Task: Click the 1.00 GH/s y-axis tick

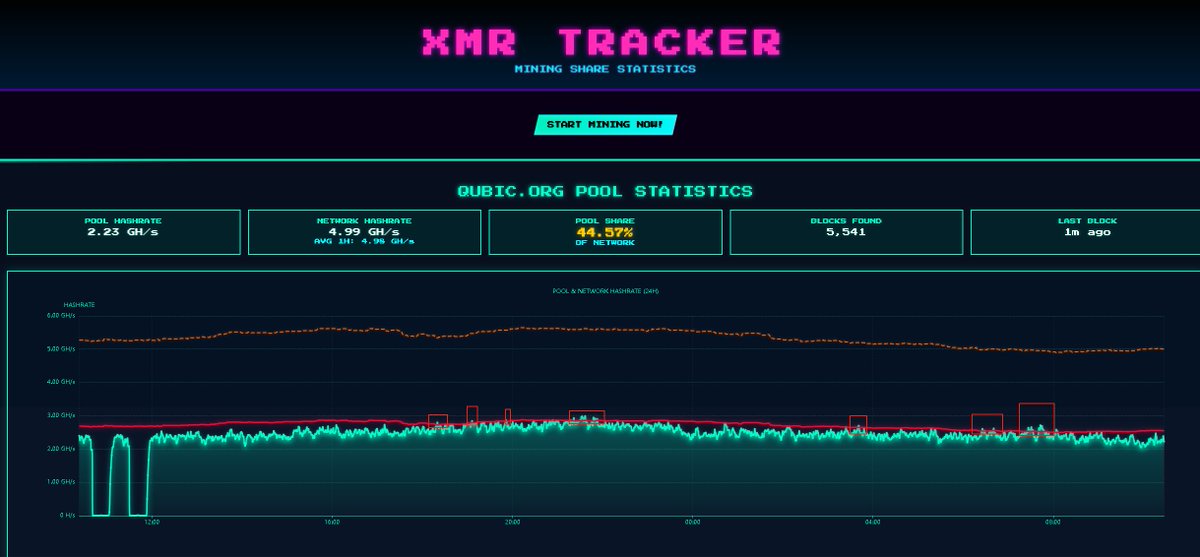Action: click(x=61, y=482)
